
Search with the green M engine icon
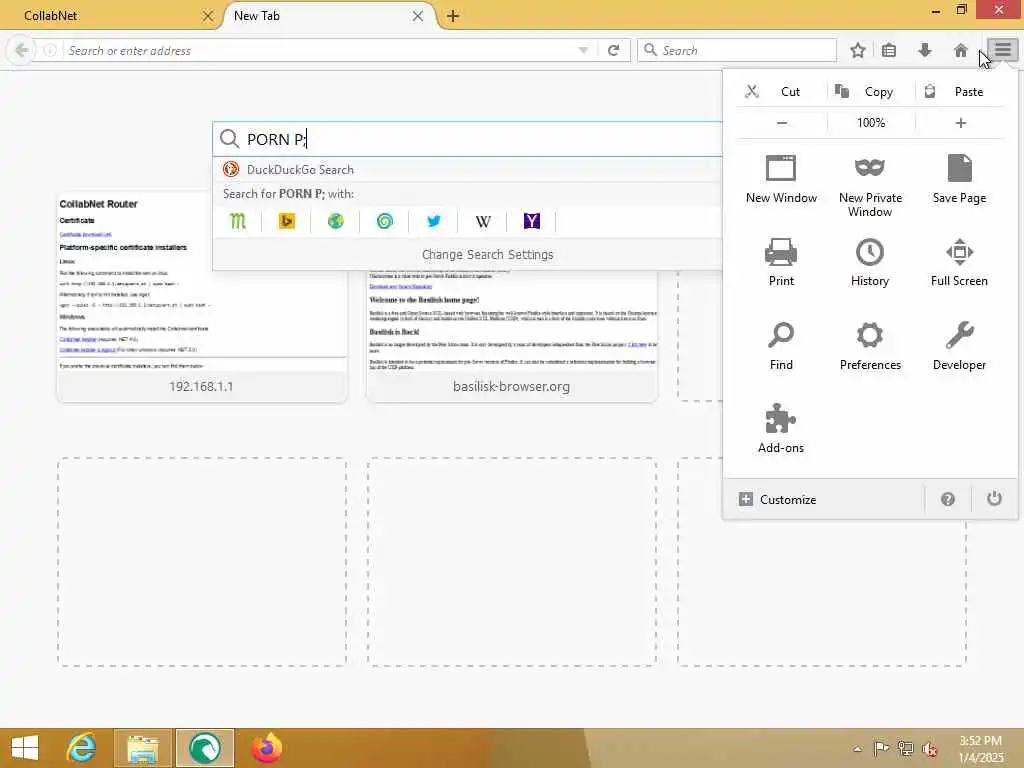pos(238,221)
